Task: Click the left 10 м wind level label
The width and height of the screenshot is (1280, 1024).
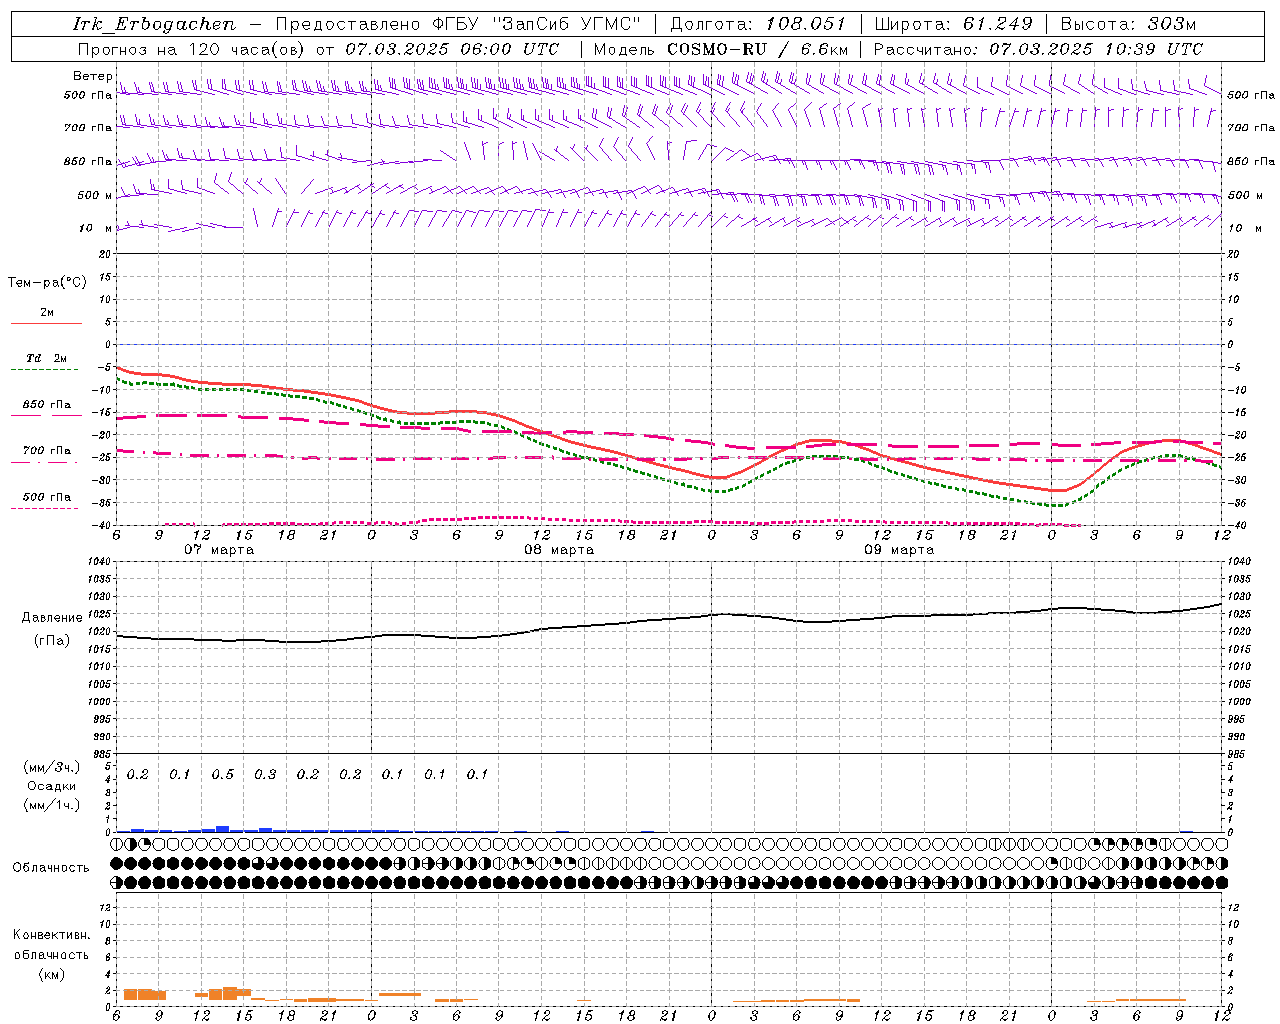Action: [x=86, y=228]
